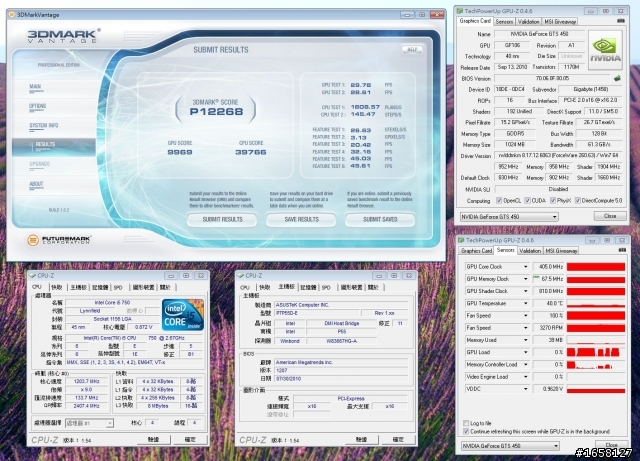Click the 3DMark Vantage logo

tap(64, 36)
